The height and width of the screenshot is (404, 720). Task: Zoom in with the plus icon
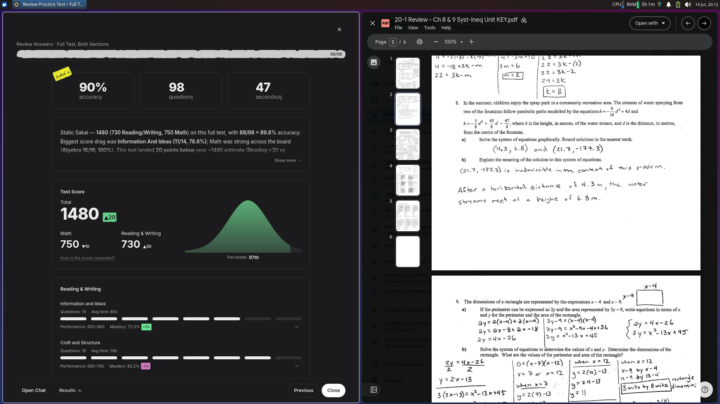pos(471,42)
